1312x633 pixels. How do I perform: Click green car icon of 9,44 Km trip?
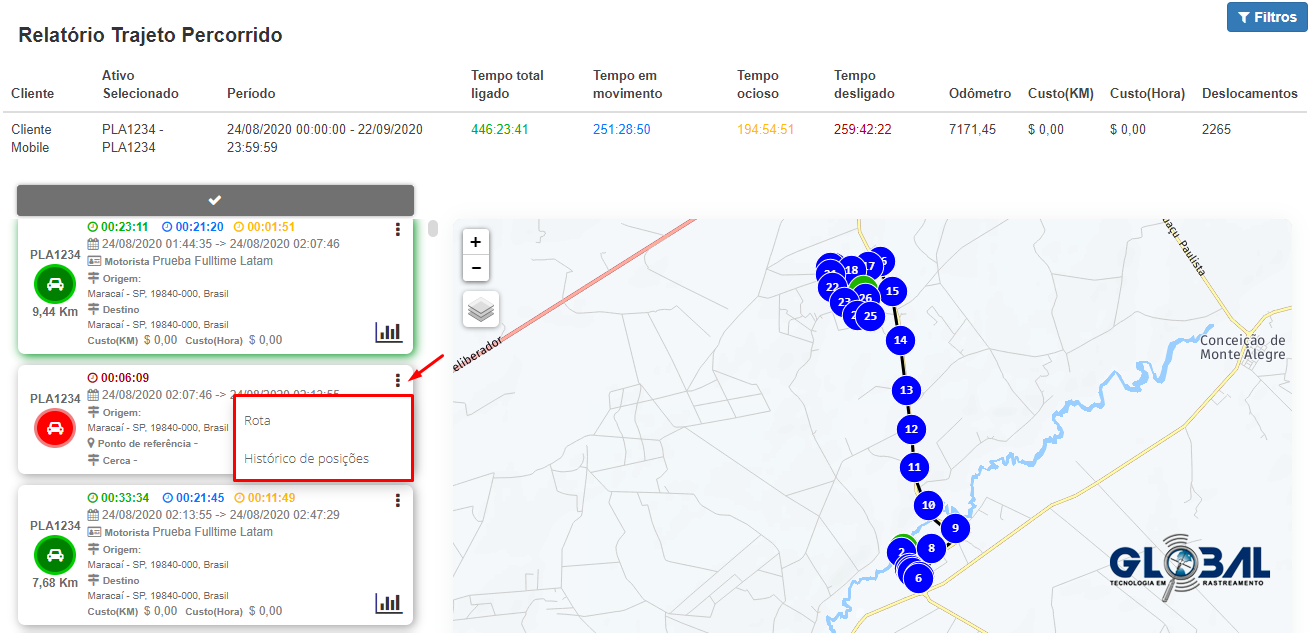55,284
